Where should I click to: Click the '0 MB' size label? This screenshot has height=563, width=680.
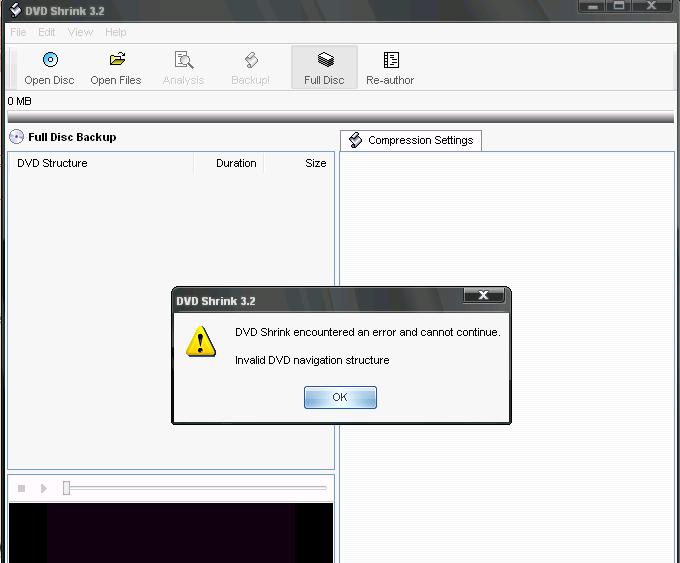click(x=20, y=101)
